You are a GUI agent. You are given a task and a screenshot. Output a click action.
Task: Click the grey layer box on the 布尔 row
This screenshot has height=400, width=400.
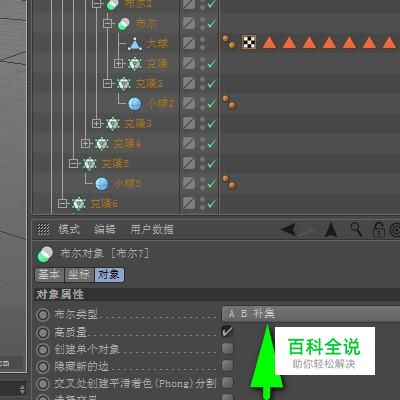[x=189, y=23]
